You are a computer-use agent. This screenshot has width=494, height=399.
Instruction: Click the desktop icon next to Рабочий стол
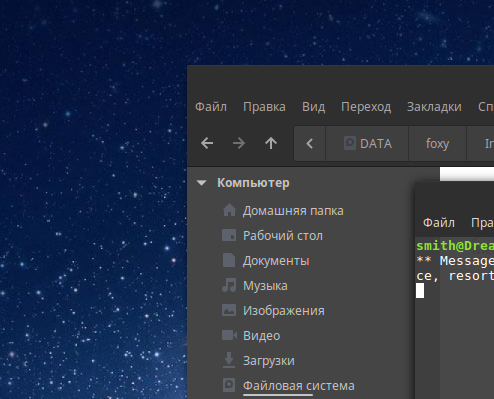[x=229, y=235]
